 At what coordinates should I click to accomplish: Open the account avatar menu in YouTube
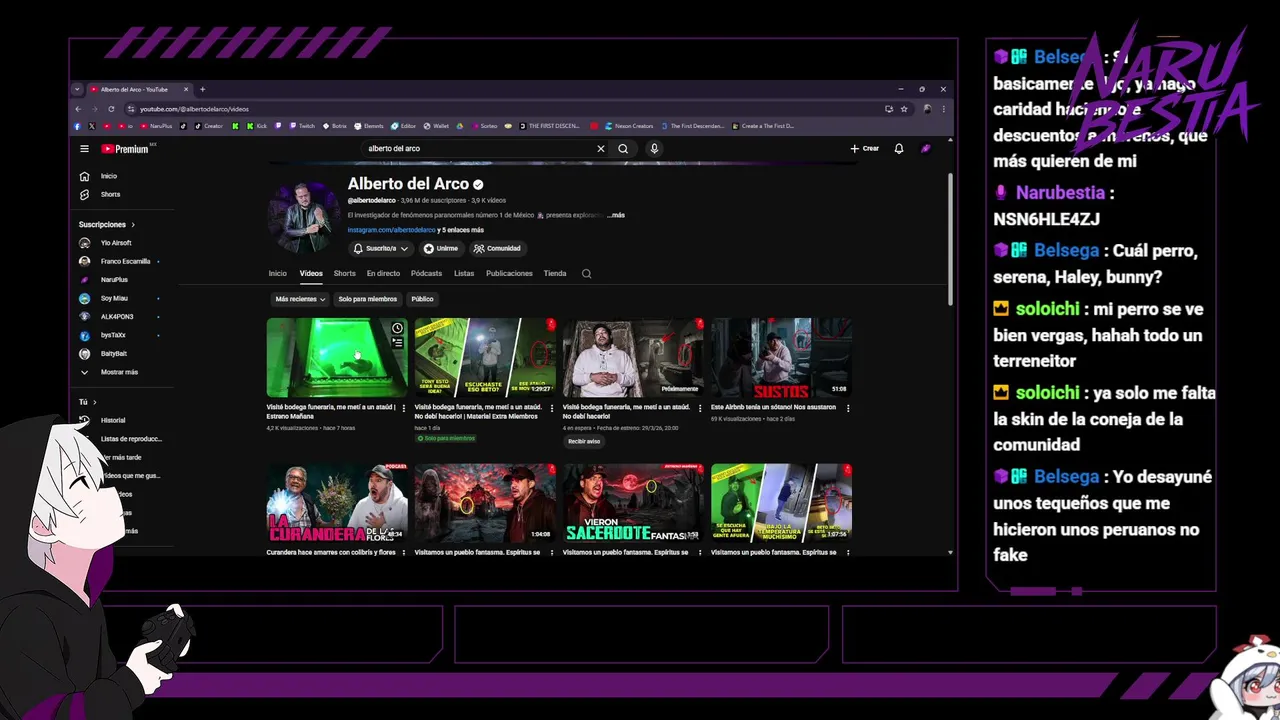click(x=926, y=148)
